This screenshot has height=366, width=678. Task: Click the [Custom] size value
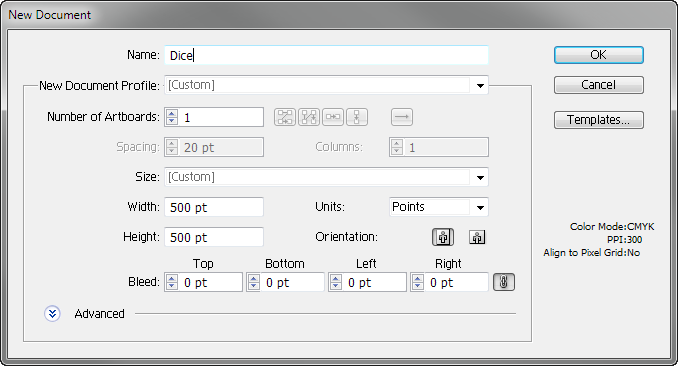[x=191, y=177]
